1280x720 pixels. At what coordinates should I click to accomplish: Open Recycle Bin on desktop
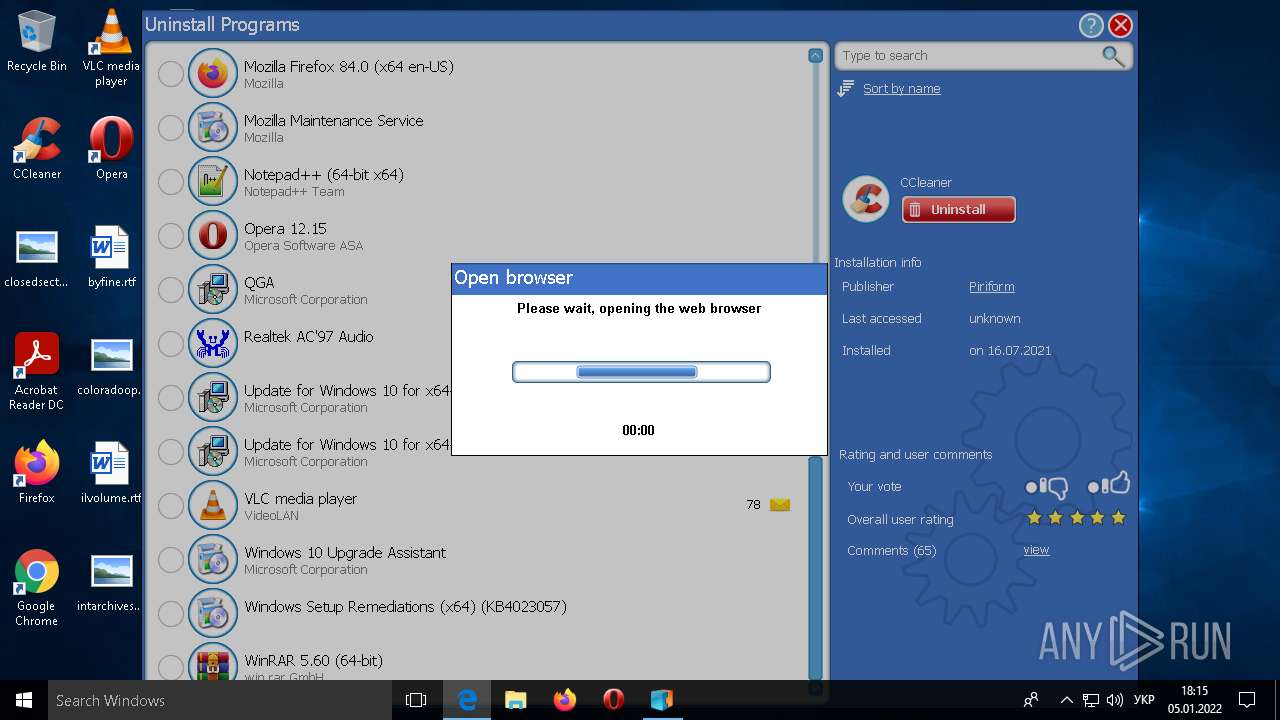(x=37, y=41)
